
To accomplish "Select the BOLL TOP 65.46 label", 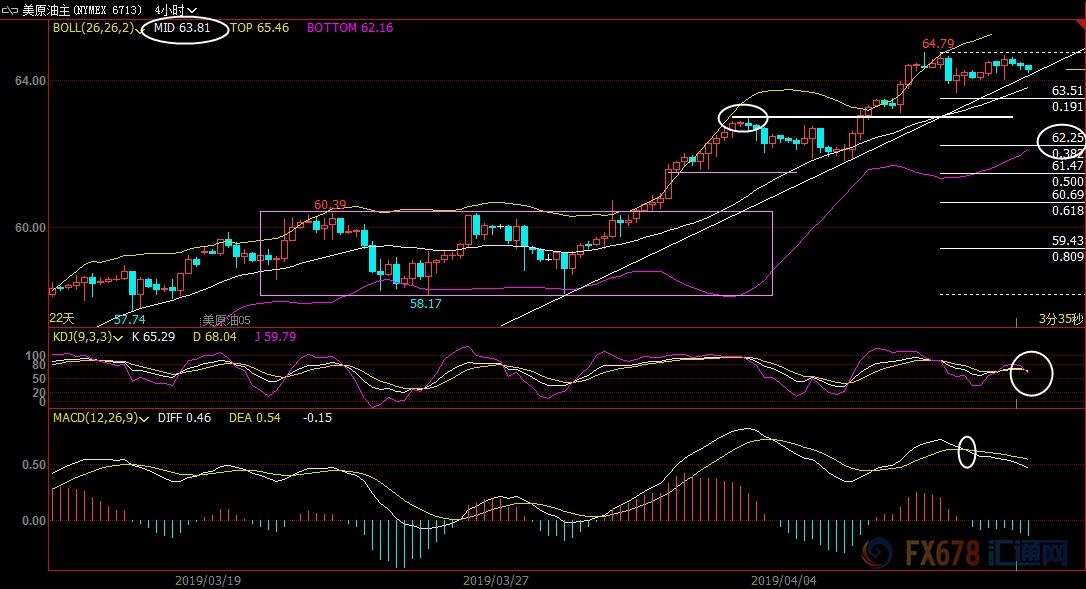I will (260, 28).
